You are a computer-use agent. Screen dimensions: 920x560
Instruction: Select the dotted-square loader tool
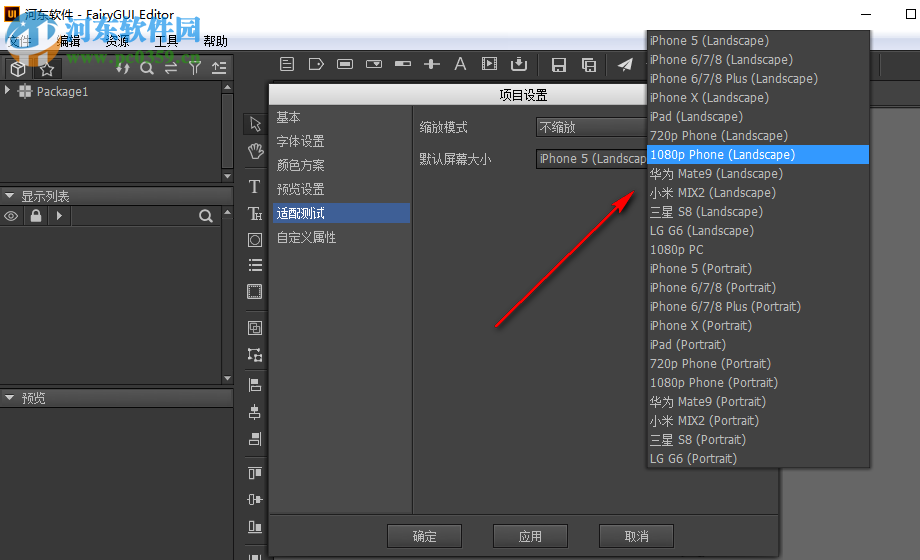255,291
